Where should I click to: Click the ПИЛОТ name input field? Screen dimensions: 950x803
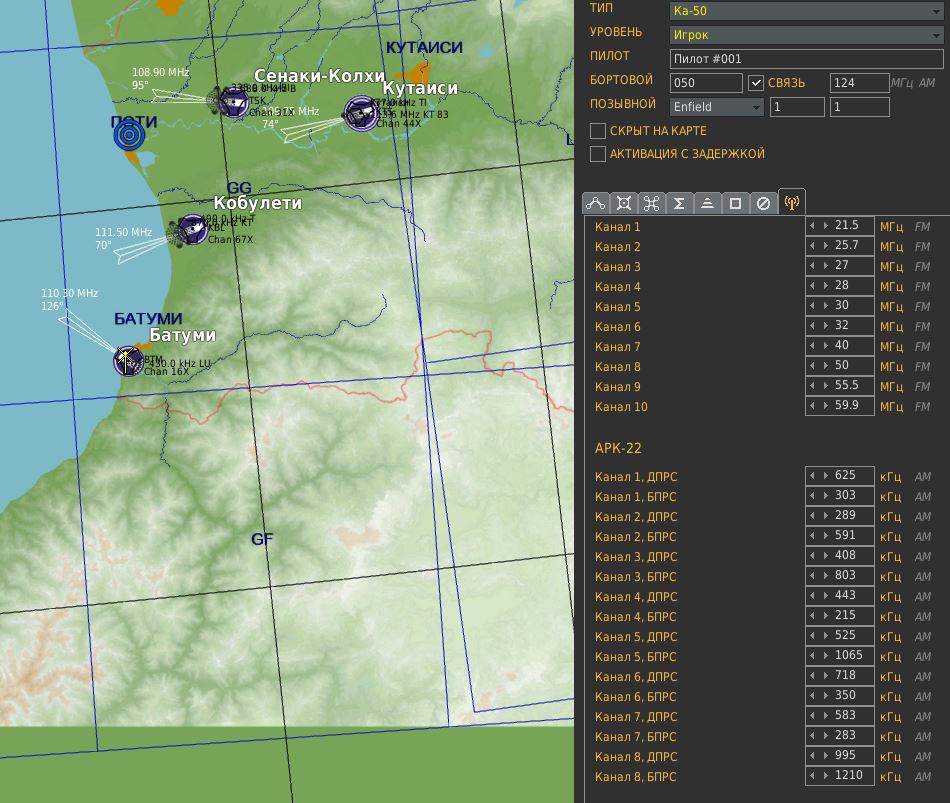pos(806,59)
